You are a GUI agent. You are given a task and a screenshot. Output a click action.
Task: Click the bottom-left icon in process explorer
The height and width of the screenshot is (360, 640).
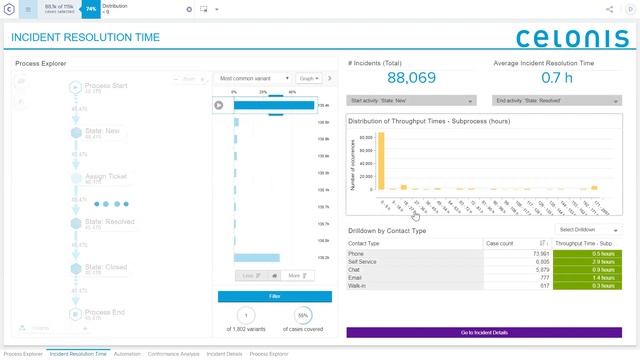pyautogui.click(x=22, y=328)
